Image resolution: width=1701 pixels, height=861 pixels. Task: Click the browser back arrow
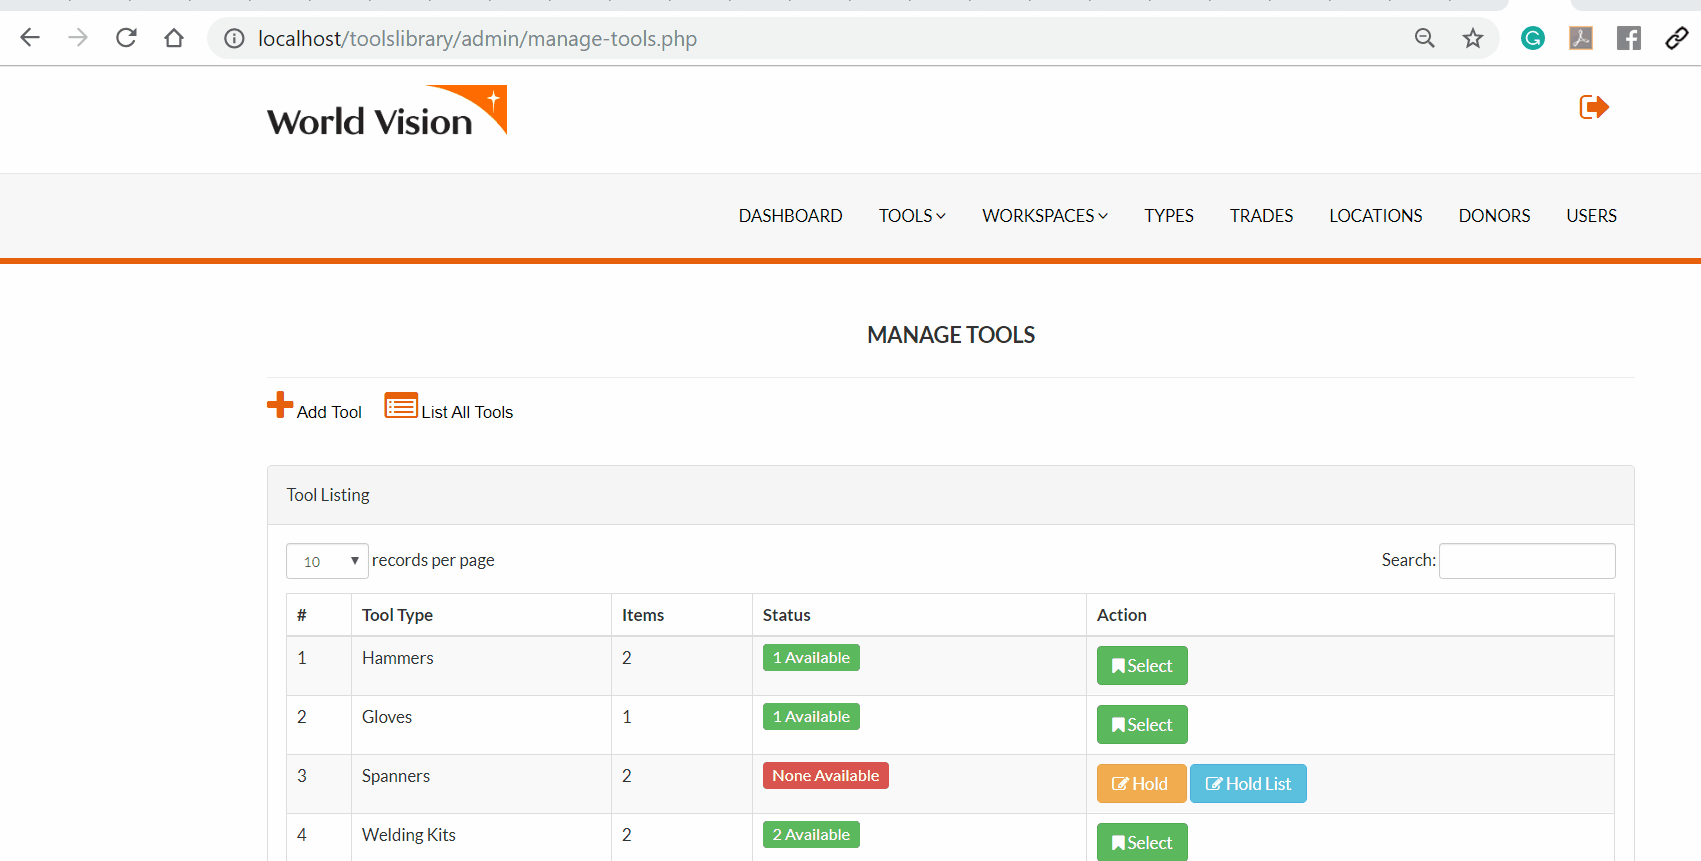(30, 38)
